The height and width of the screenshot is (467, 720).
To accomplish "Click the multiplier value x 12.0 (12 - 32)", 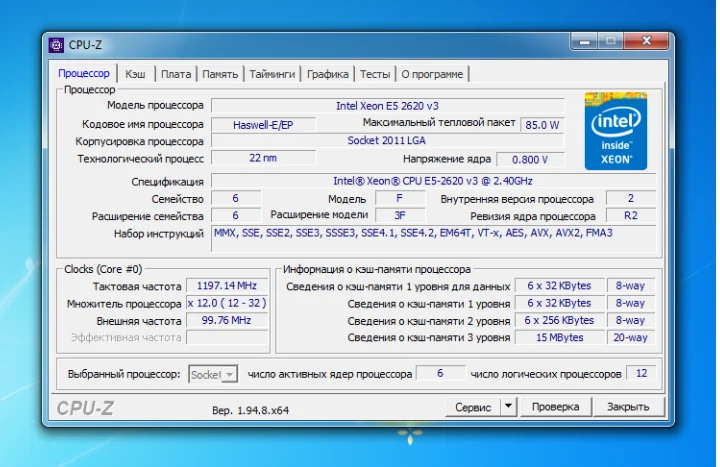I will [227, 303].
